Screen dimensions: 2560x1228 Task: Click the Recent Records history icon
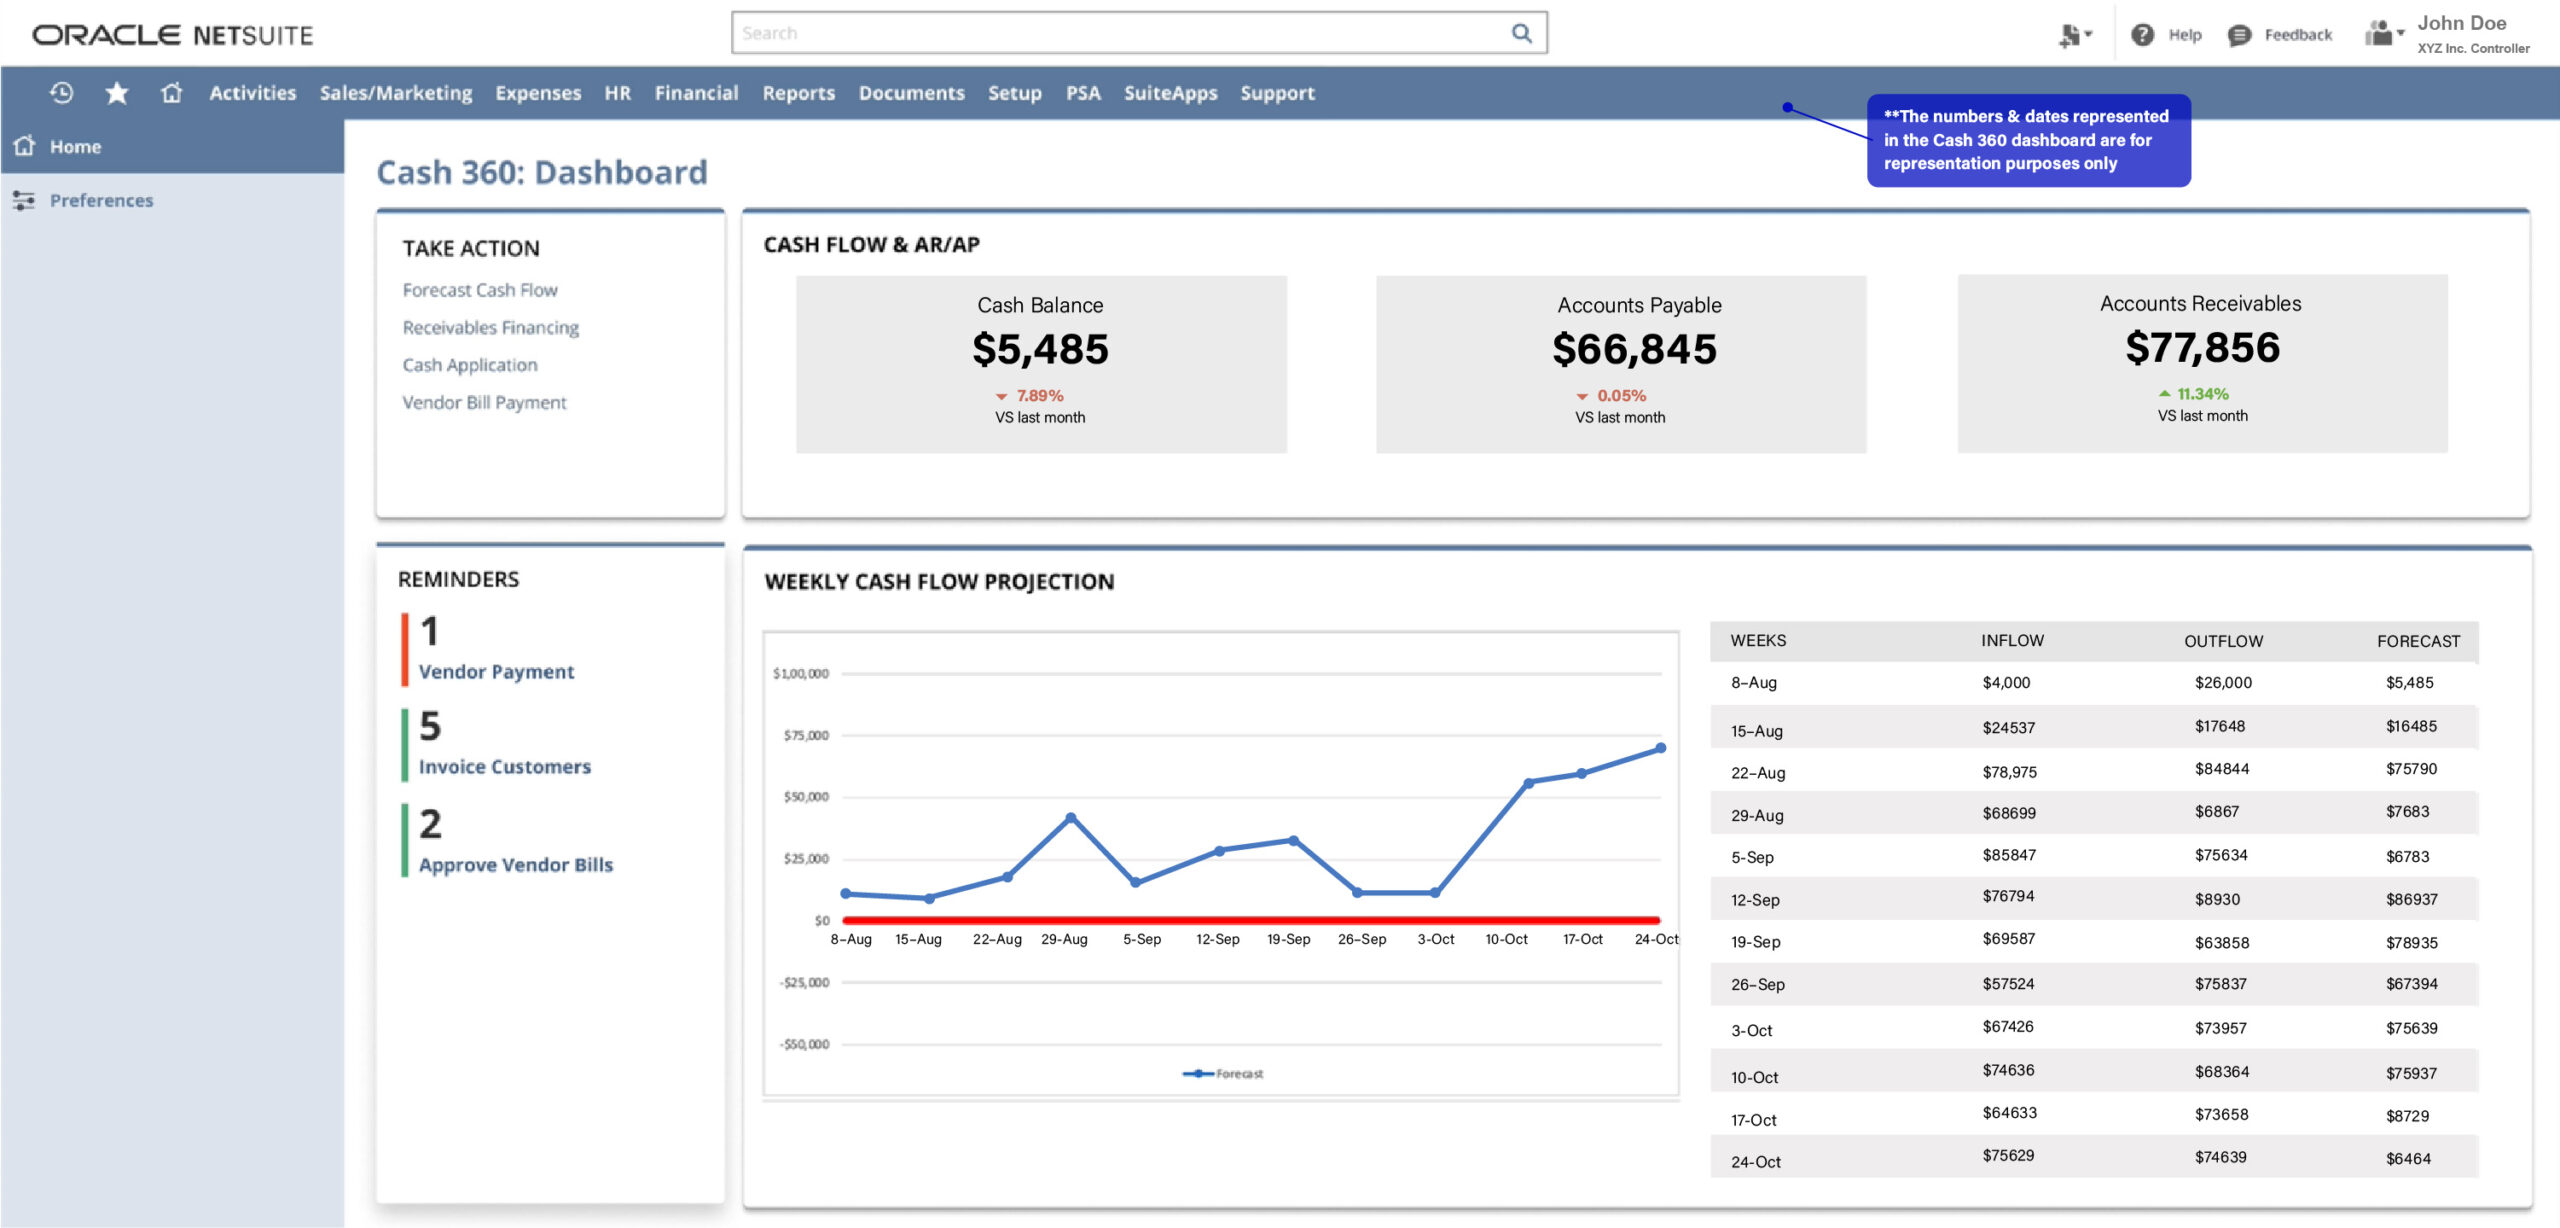[62, 93]
